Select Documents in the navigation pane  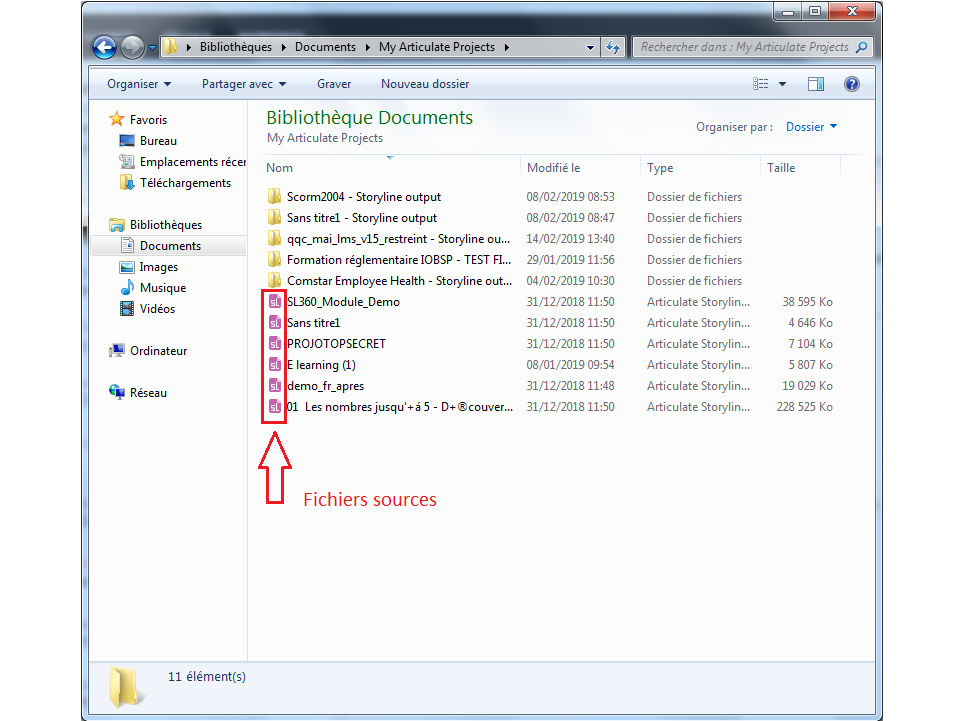click(x=170, y=245)
